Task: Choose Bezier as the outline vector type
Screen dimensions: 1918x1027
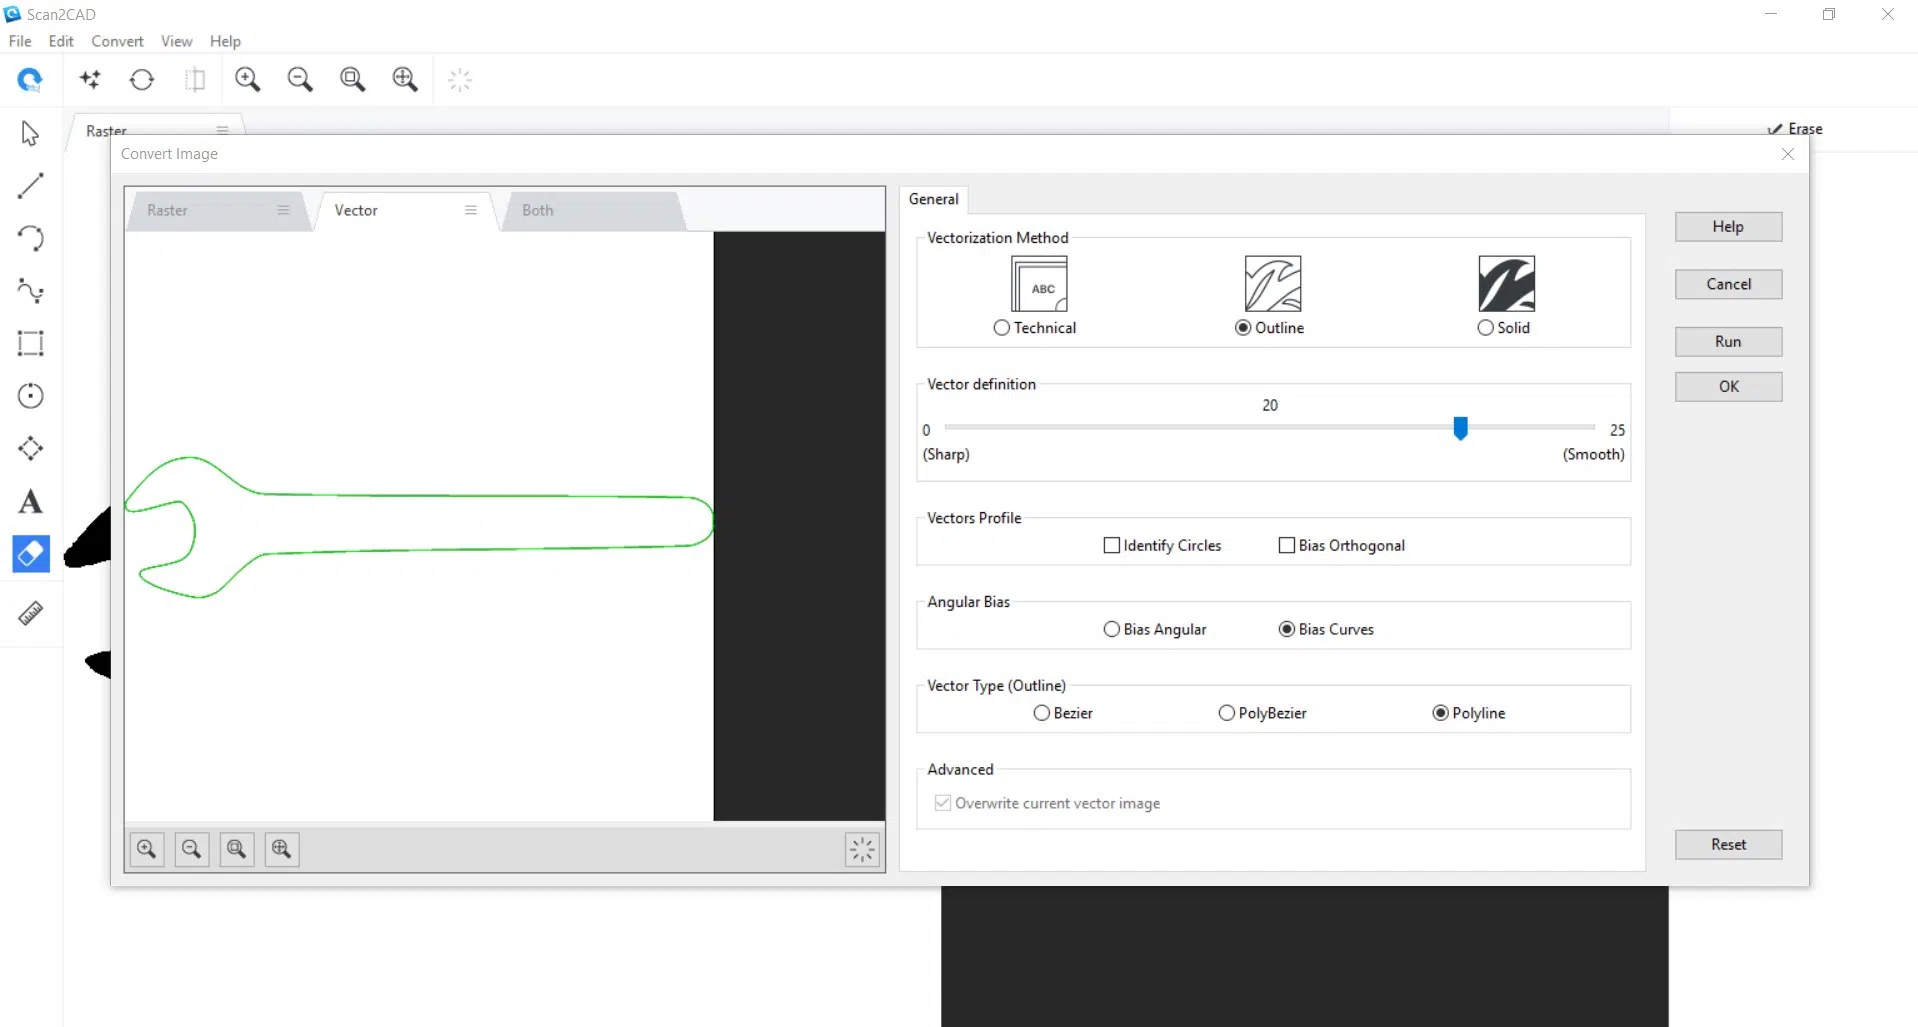Action: (1040, 713)
